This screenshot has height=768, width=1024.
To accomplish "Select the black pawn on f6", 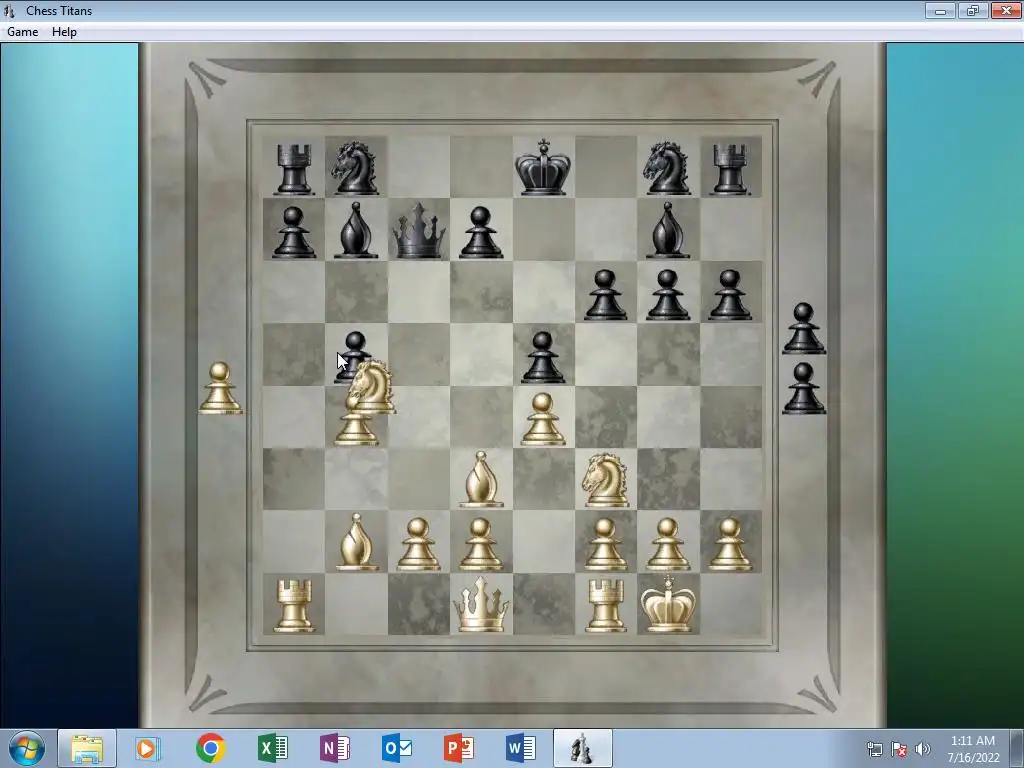I will pos(605,295).
